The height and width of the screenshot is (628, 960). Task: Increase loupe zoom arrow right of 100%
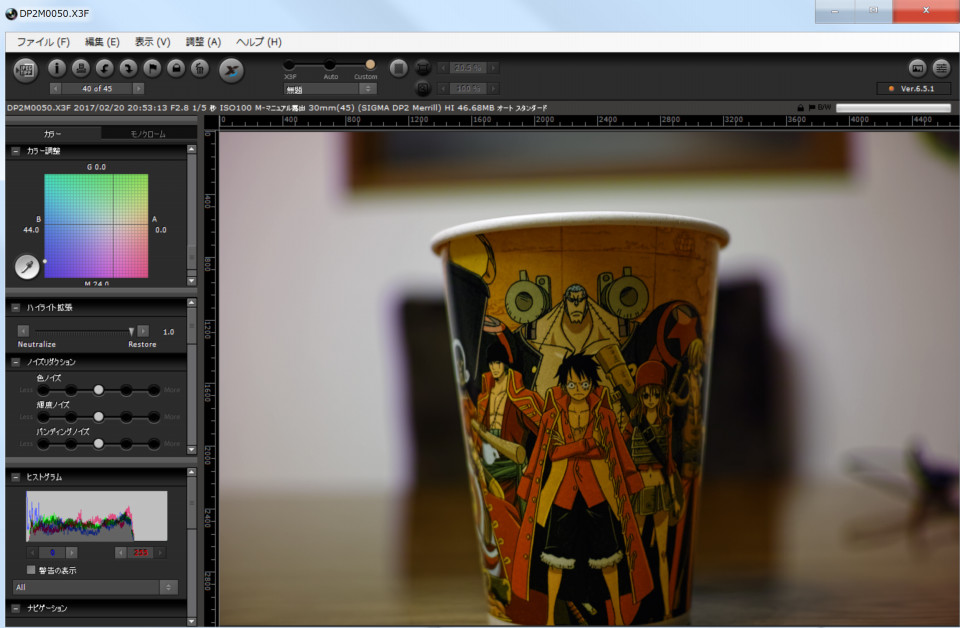tap(493, 89)
